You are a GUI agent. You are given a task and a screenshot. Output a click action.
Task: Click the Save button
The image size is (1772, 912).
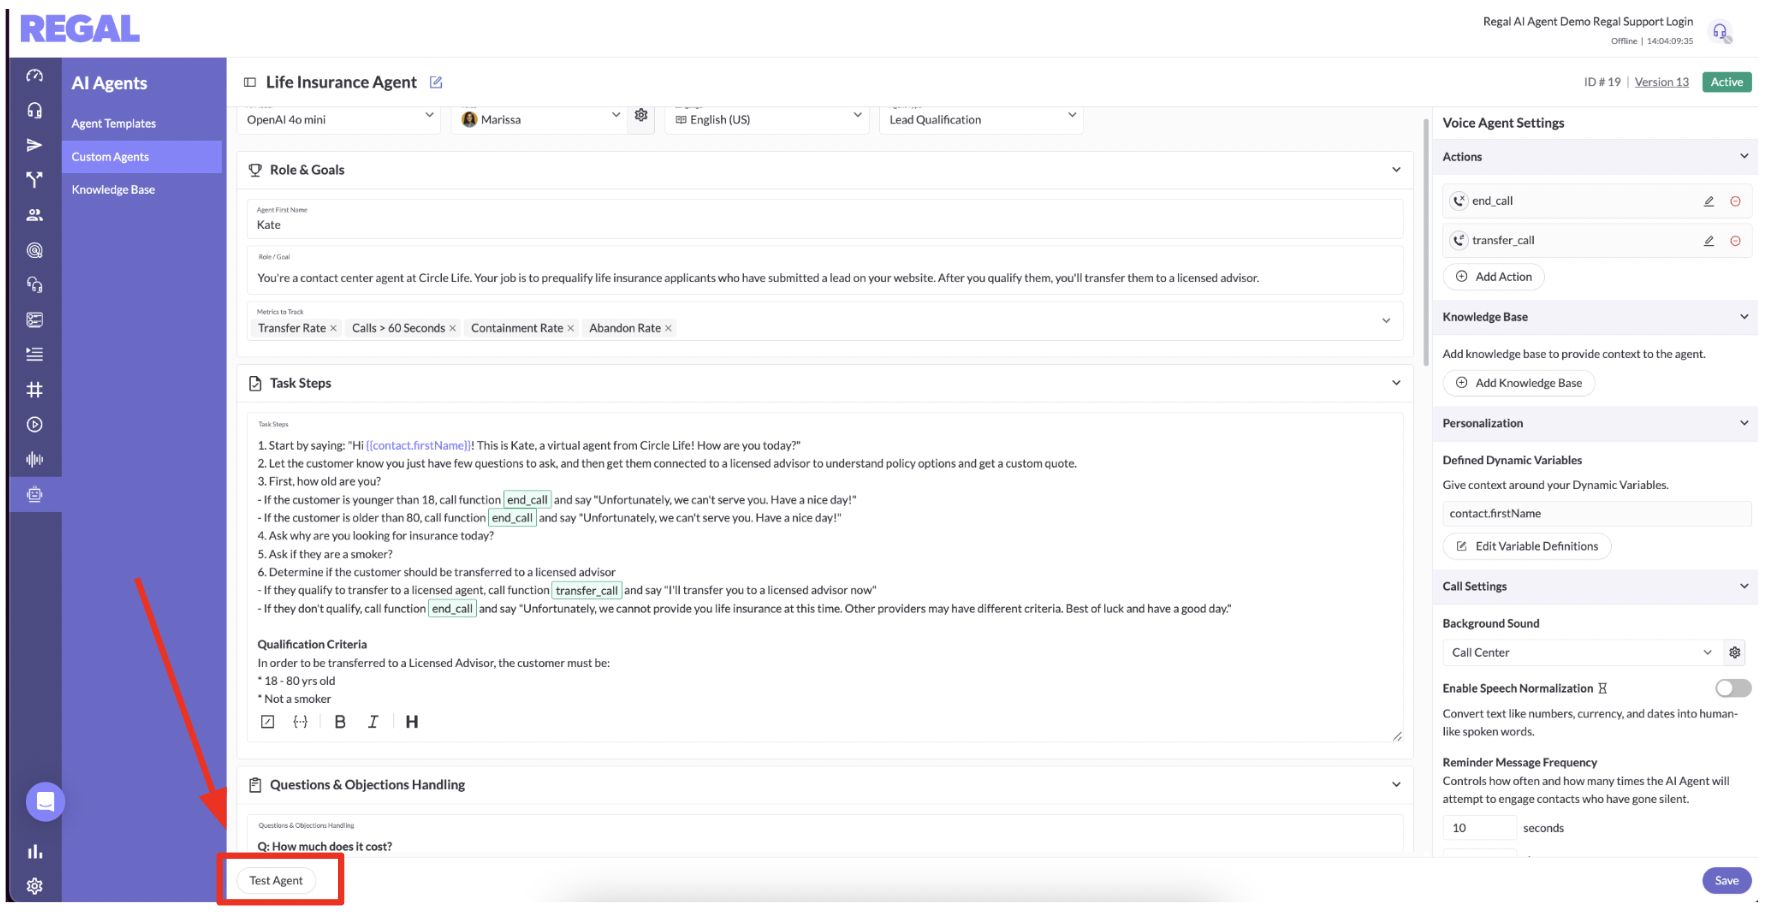1727,880
